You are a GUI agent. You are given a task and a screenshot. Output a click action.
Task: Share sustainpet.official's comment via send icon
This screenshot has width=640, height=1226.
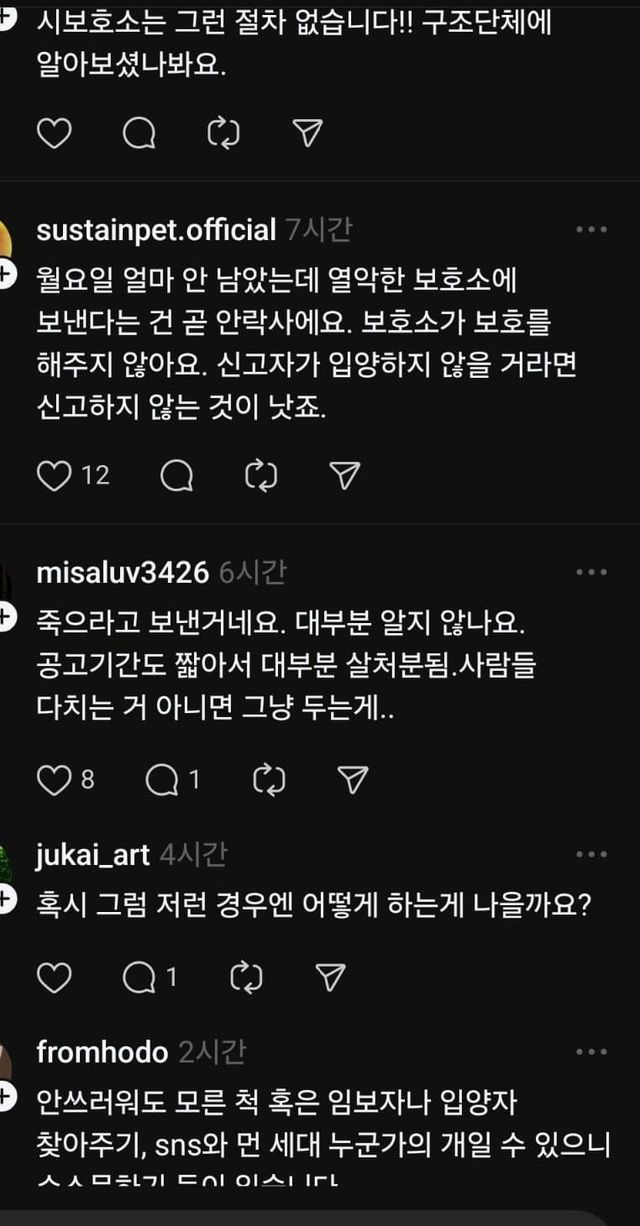[x=344, y=476]
